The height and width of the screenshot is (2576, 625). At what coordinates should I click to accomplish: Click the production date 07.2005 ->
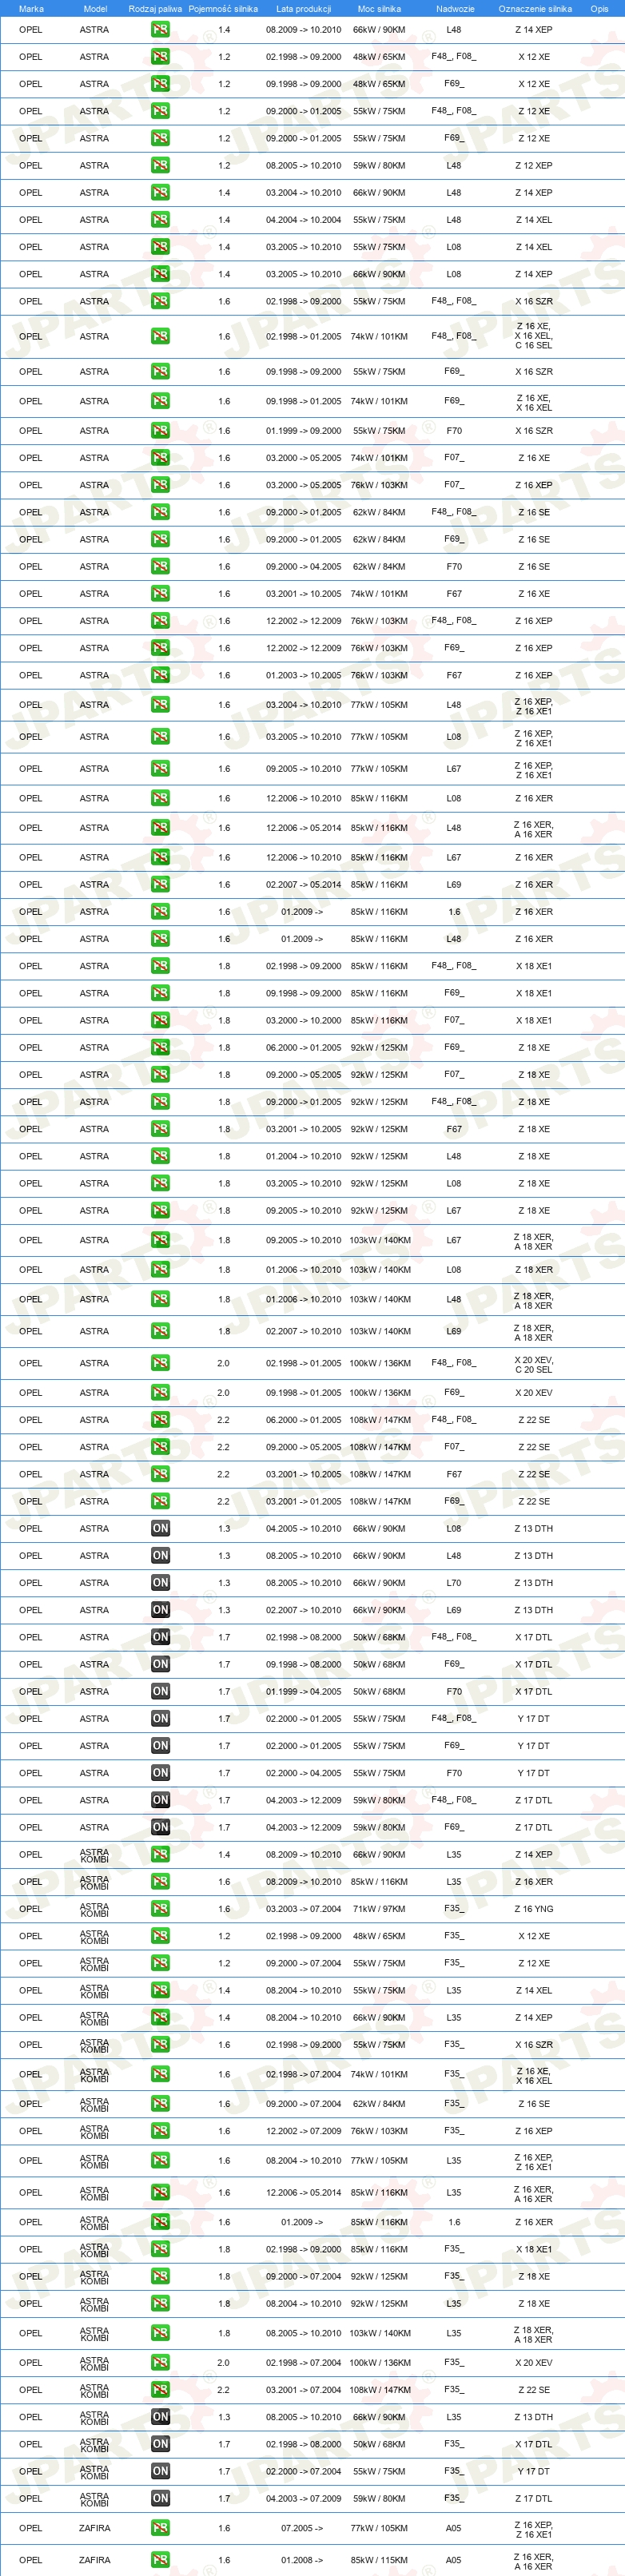302,2527
